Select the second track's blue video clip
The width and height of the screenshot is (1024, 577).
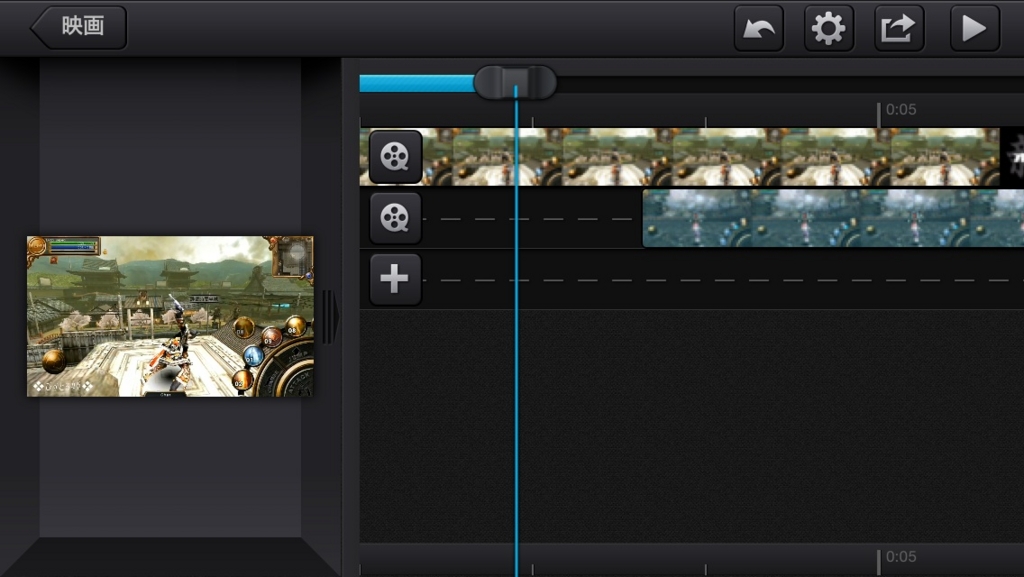833,218
